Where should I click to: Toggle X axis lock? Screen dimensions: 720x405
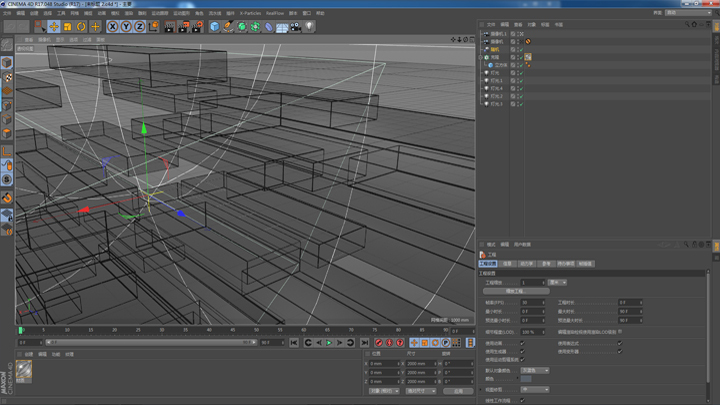tap(112, 27)
